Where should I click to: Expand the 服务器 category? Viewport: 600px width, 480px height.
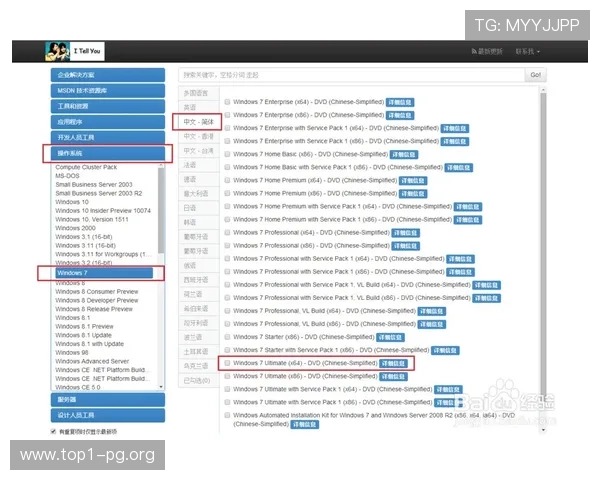click(x=108, y=400)
